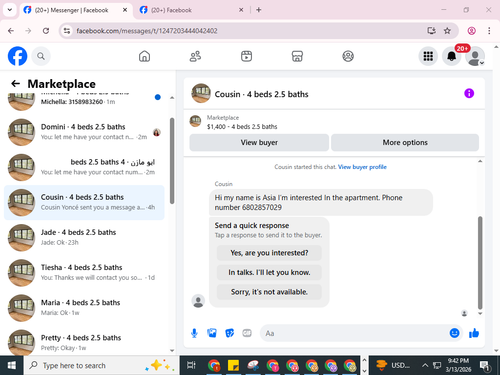Go to Home feed icon
500x375 pixels.
tap(144, 56)
